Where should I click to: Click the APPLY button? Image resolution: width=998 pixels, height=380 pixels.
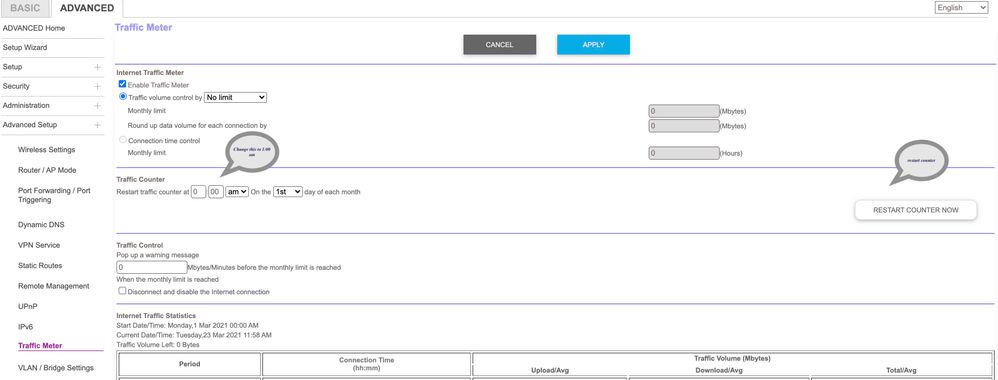click(x=593, y=45)
